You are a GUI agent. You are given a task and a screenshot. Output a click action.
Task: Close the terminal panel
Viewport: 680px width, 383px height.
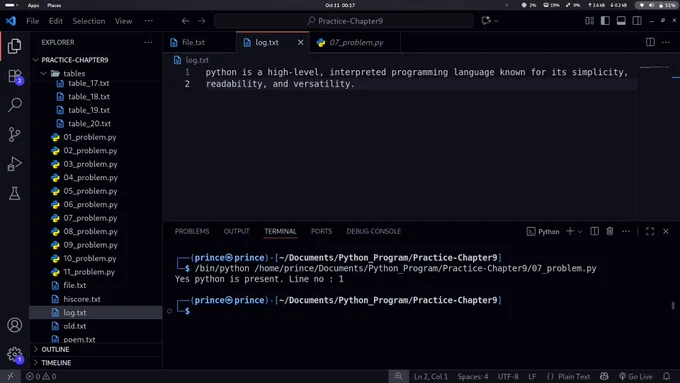click(666, 231)
